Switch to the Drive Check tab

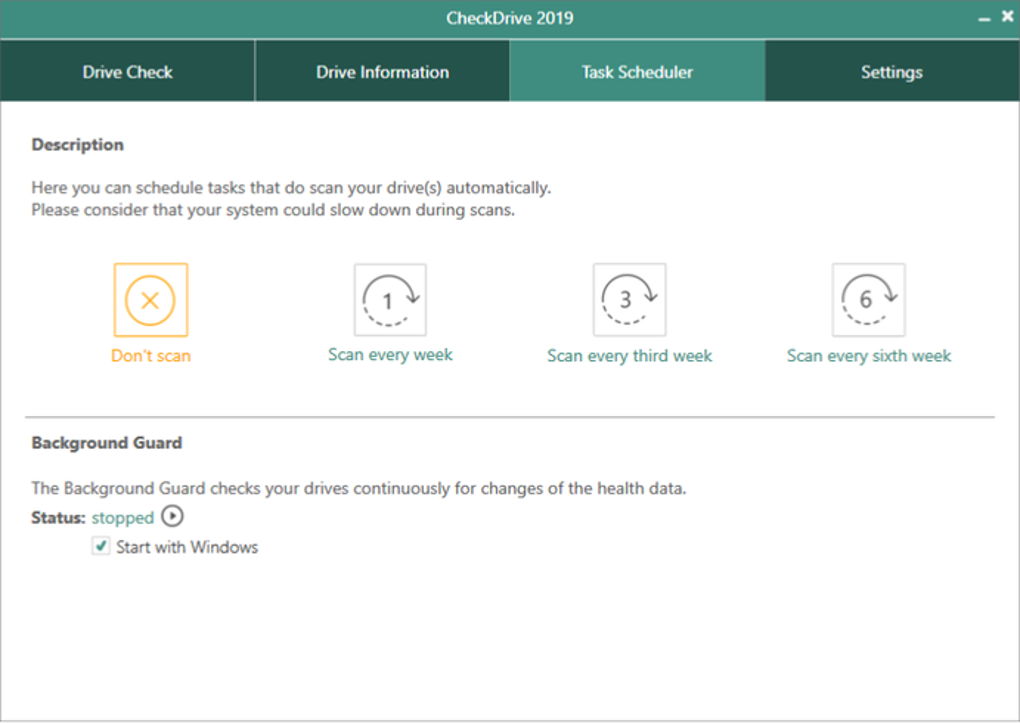127,72
